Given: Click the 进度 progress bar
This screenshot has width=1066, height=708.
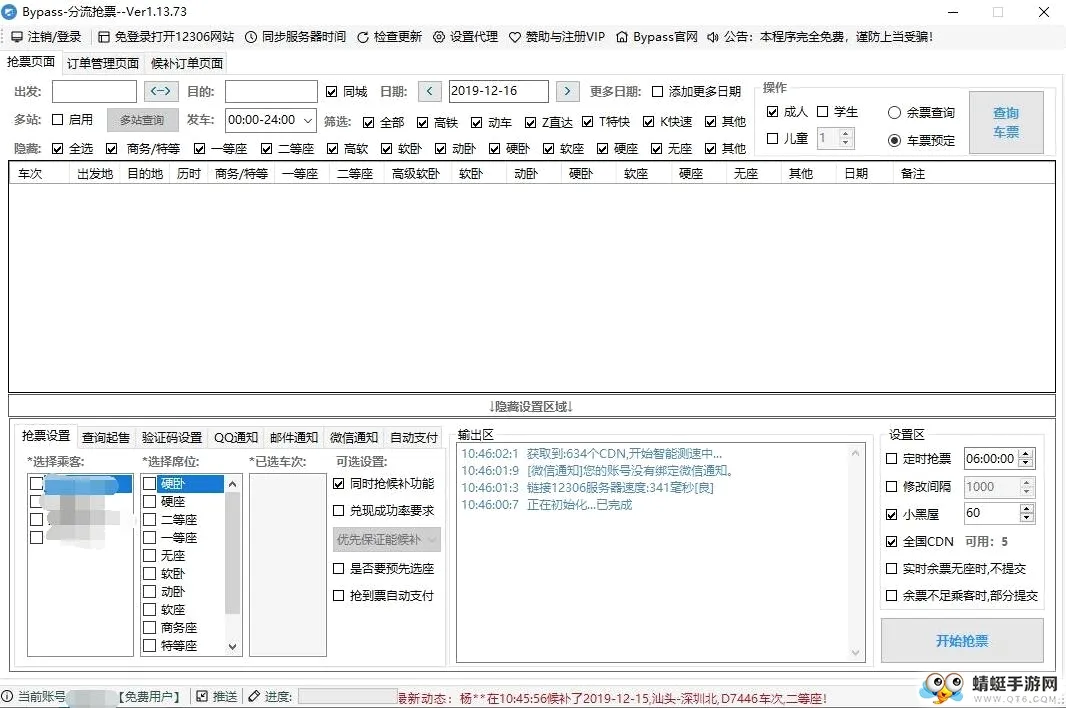Looking at the screenshot, I should tap(348, 696).
